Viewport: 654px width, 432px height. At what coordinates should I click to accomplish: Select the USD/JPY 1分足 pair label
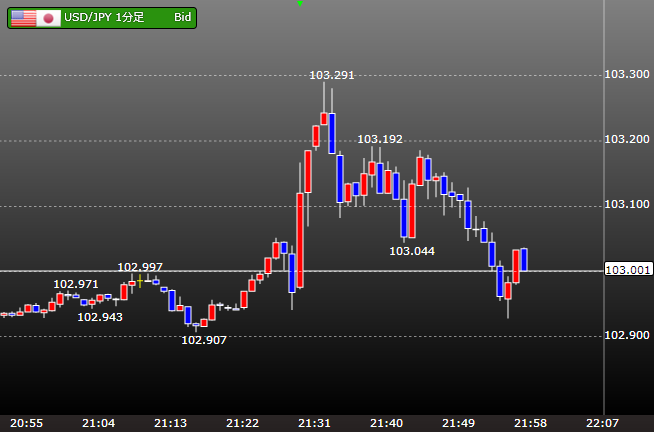105,18
